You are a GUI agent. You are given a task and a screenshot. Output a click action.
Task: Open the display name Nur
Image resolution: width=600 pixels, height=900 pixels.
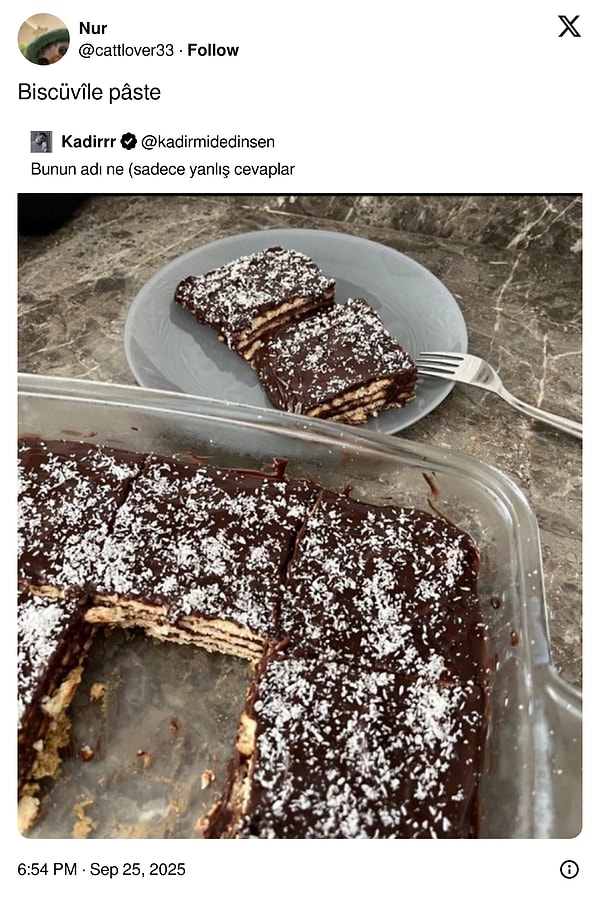pyautogui.click(x=93, y=28)
